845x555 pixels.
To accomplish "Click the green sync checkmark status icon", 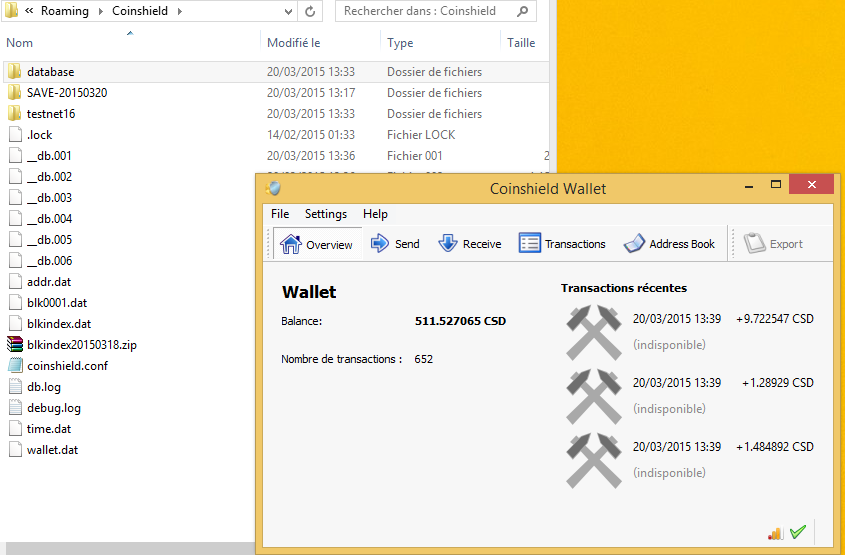I will (x=798, y=532).
